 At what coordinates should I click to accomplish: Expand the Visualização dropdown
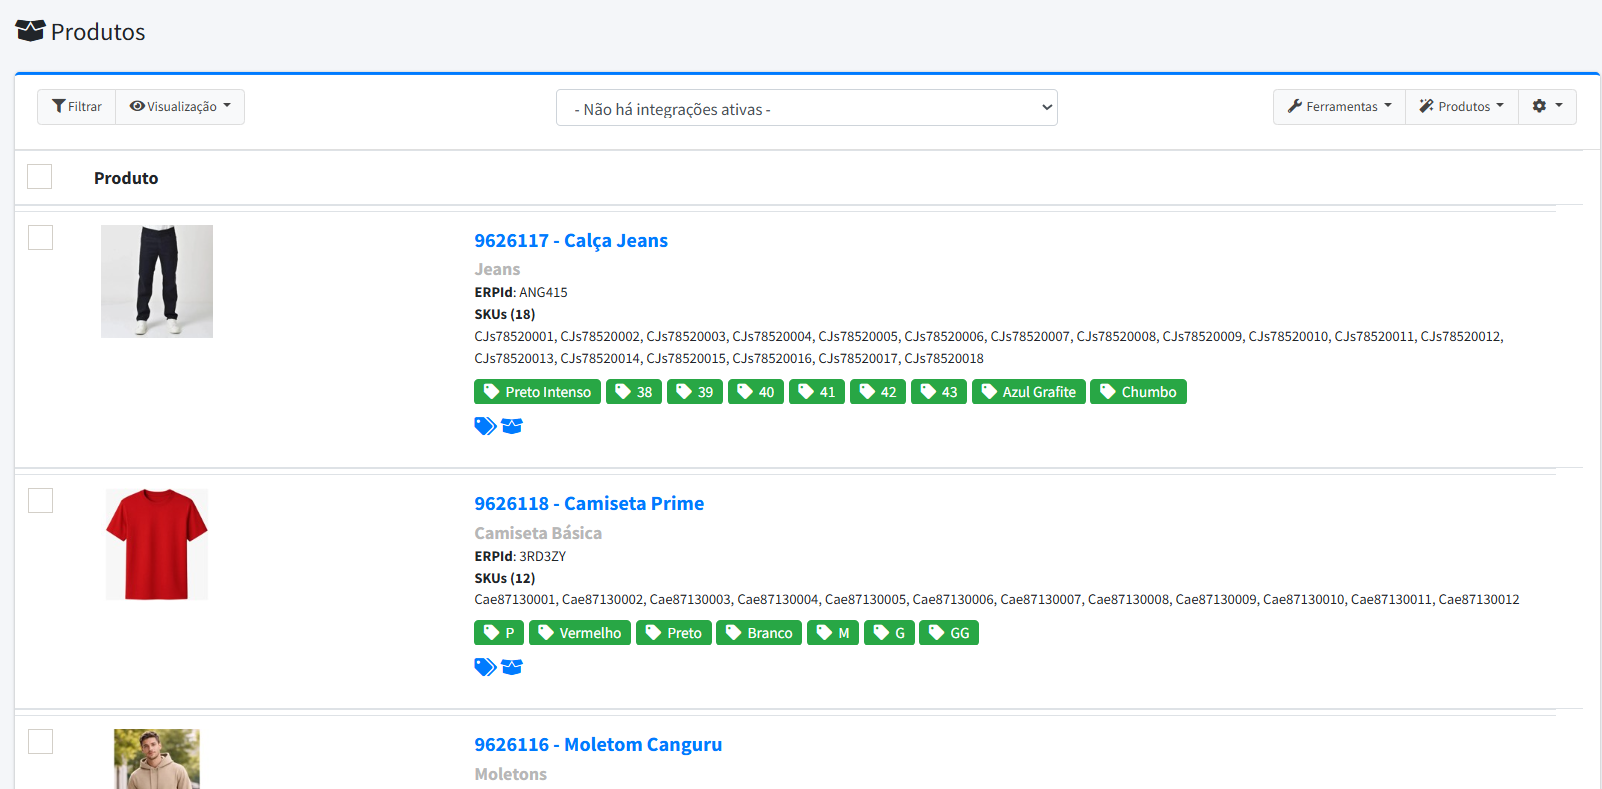click(x=180, y=107)
